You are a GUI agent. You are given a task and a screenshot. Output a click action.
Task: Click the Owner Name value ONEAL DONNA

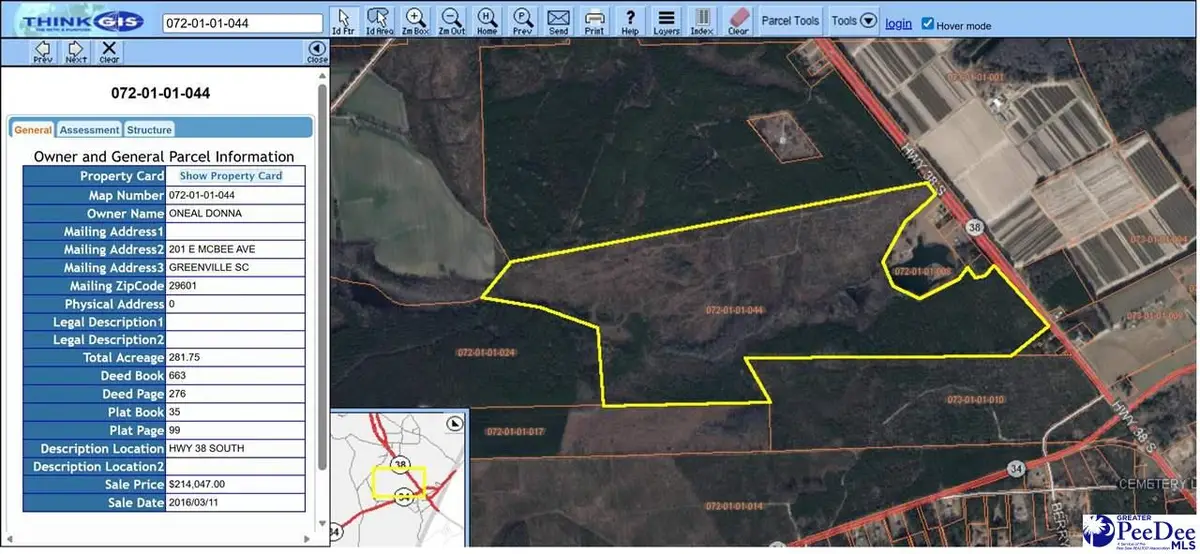coord(206,213)
